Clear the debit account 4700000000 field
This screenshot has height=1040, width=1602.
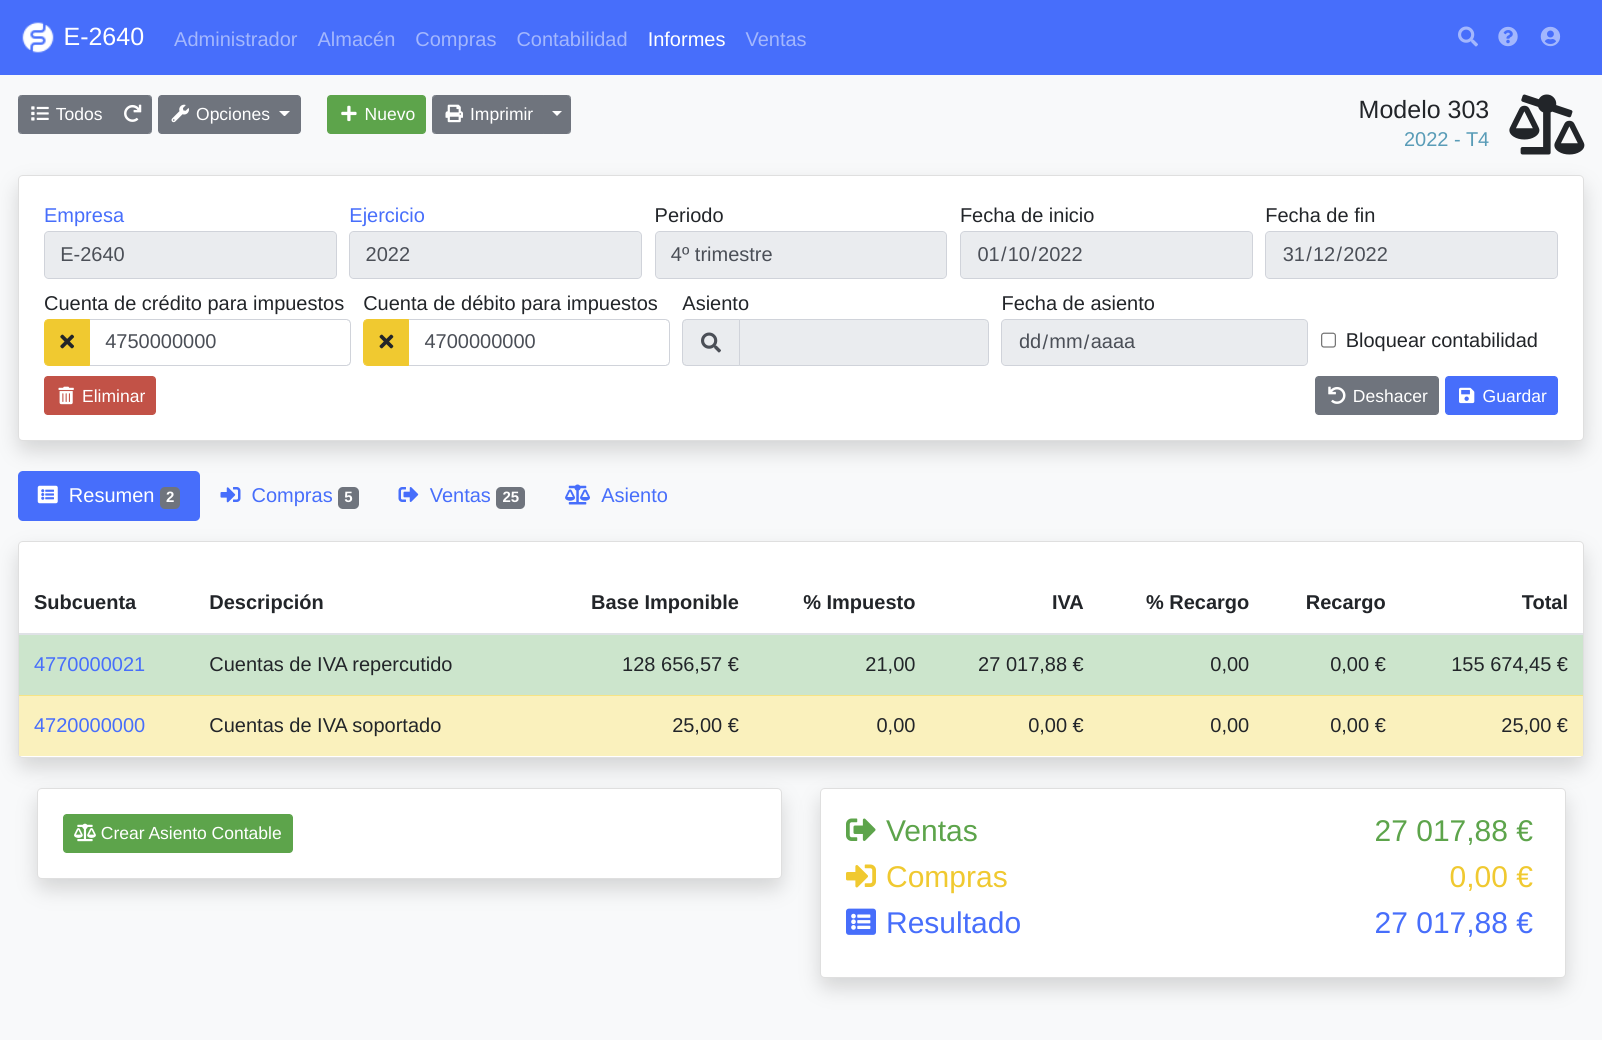(x=386, y=342)
